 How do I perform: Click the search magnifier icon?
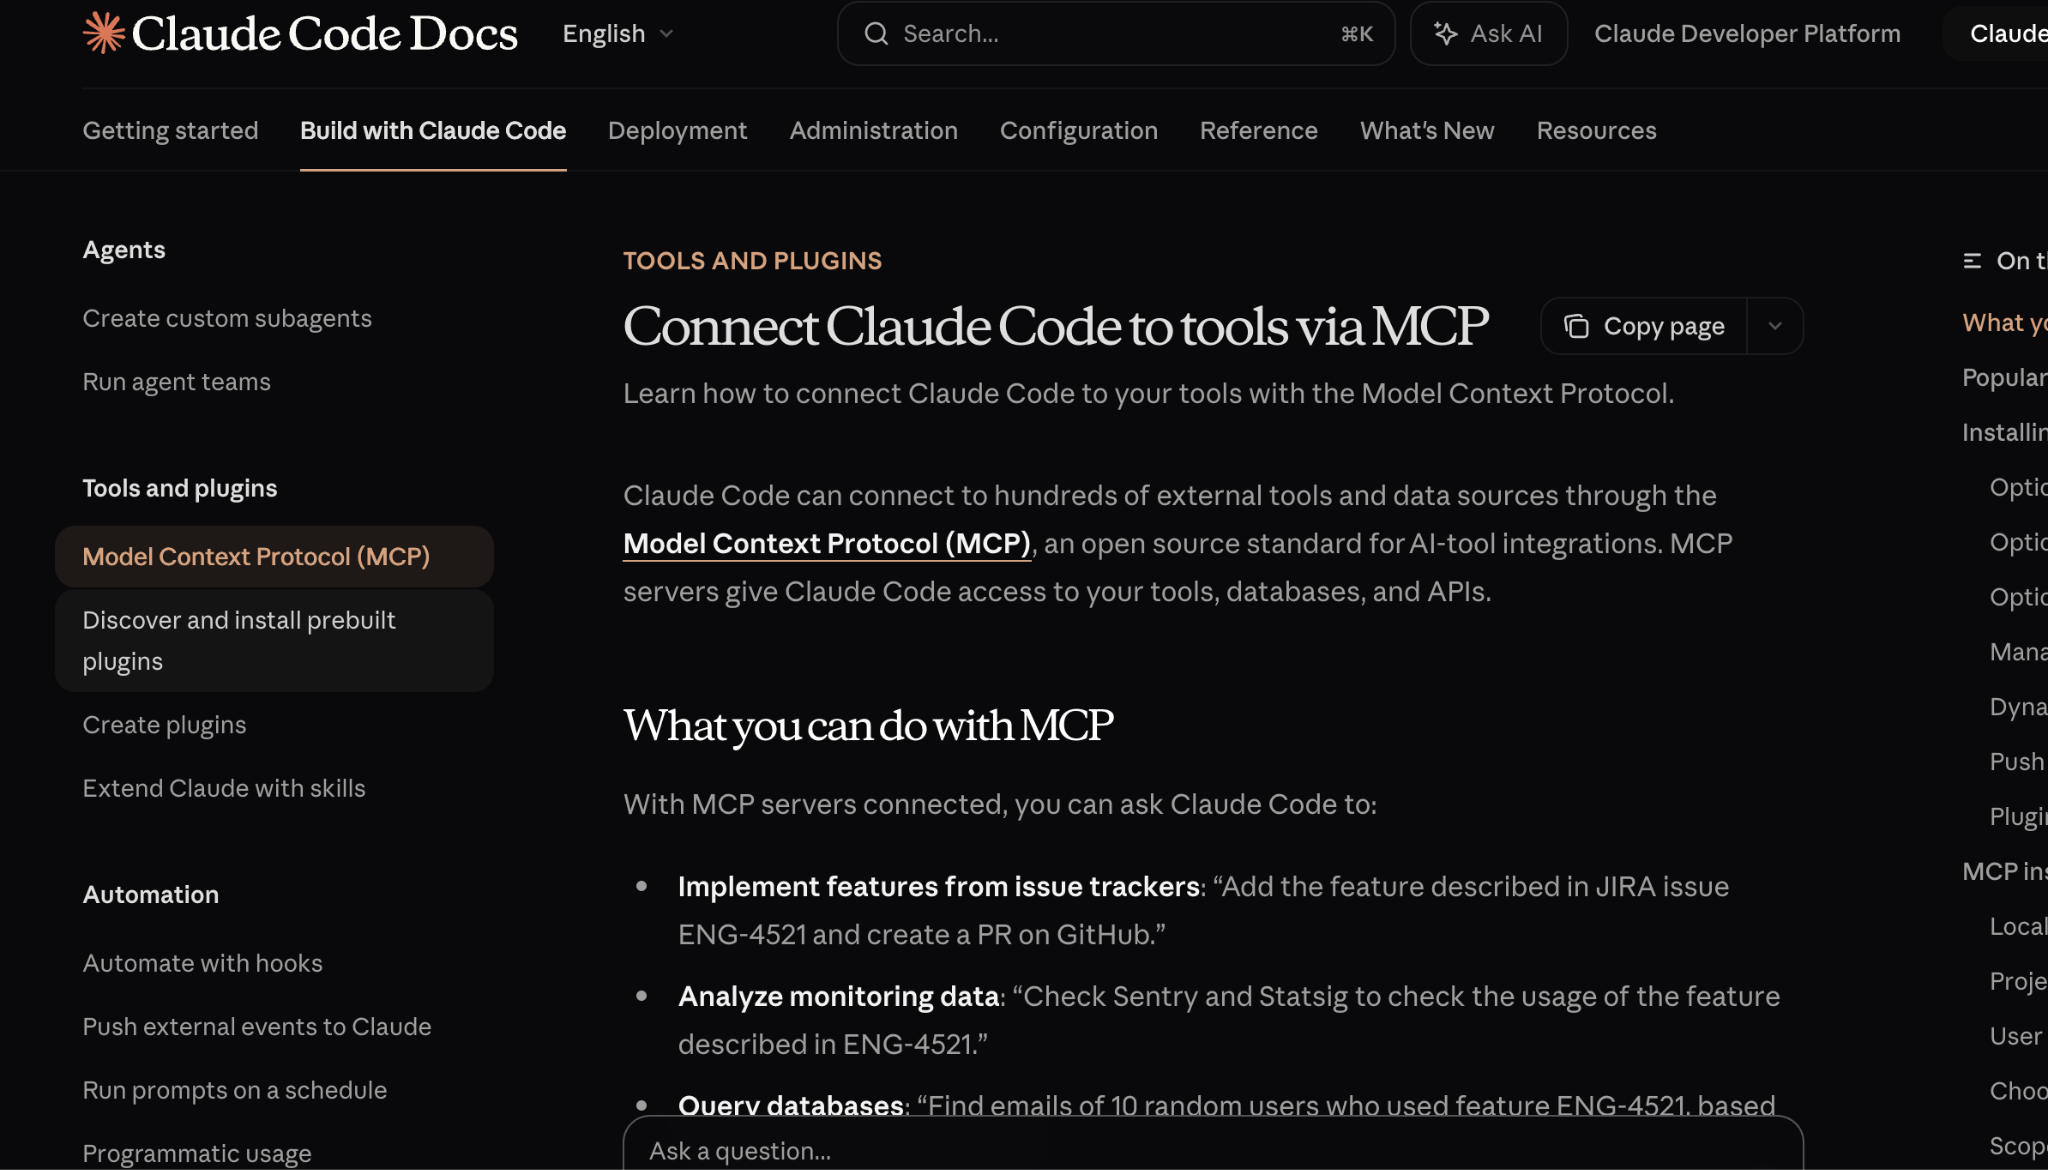click(877, 33)
